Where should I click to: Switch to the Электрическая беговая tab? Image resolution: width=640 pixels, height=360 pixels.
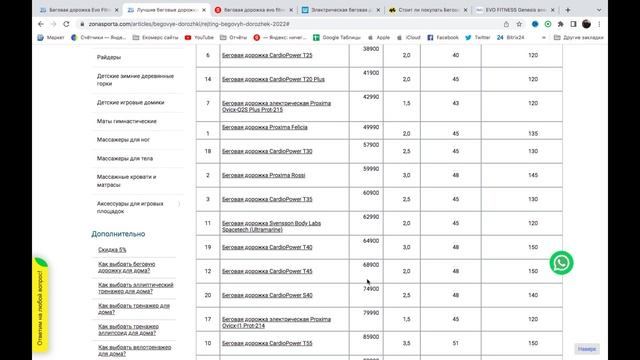pos(340,10)
